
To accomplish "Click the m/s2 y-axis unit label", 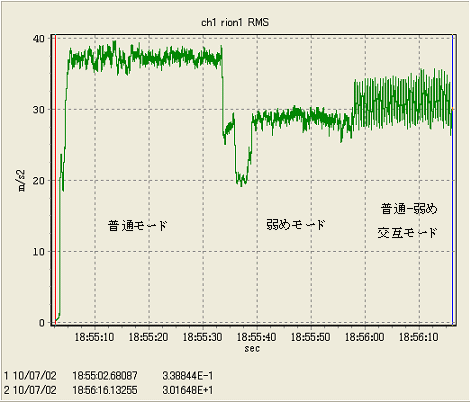I will coord(22,180).
